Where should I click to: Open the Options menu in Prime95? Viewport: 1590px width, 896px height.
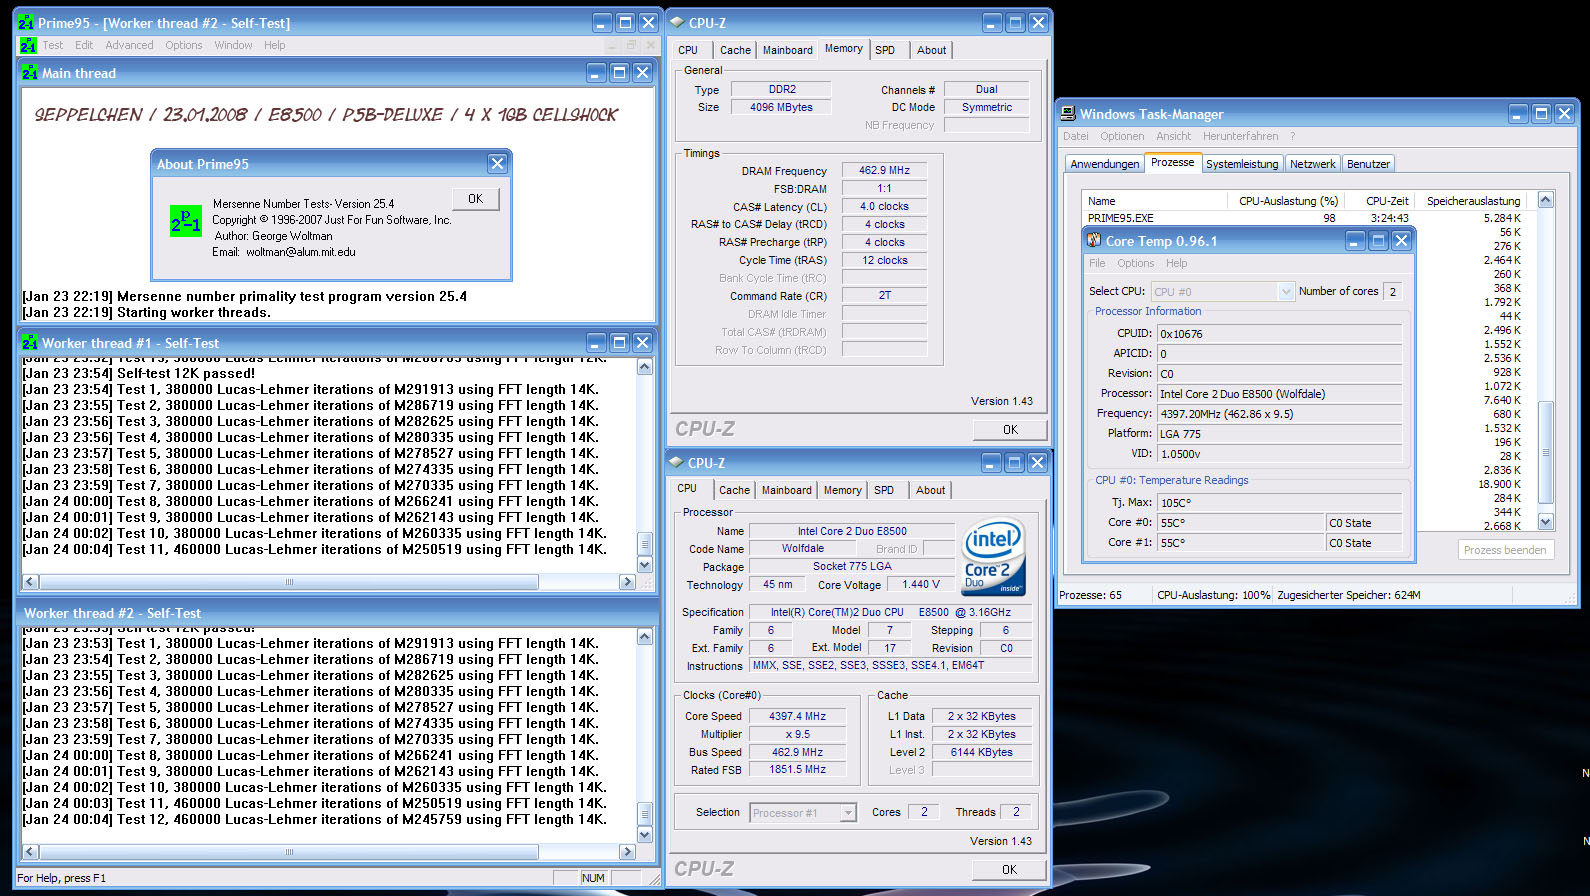click(x=184, y=45)
